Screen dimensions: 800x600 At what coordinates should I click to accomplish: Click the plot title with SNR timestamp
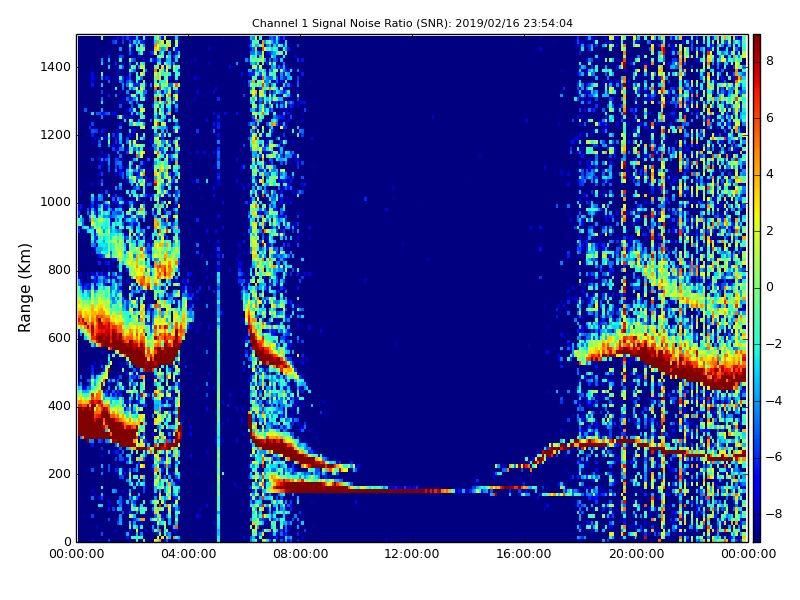click(412, 23)
